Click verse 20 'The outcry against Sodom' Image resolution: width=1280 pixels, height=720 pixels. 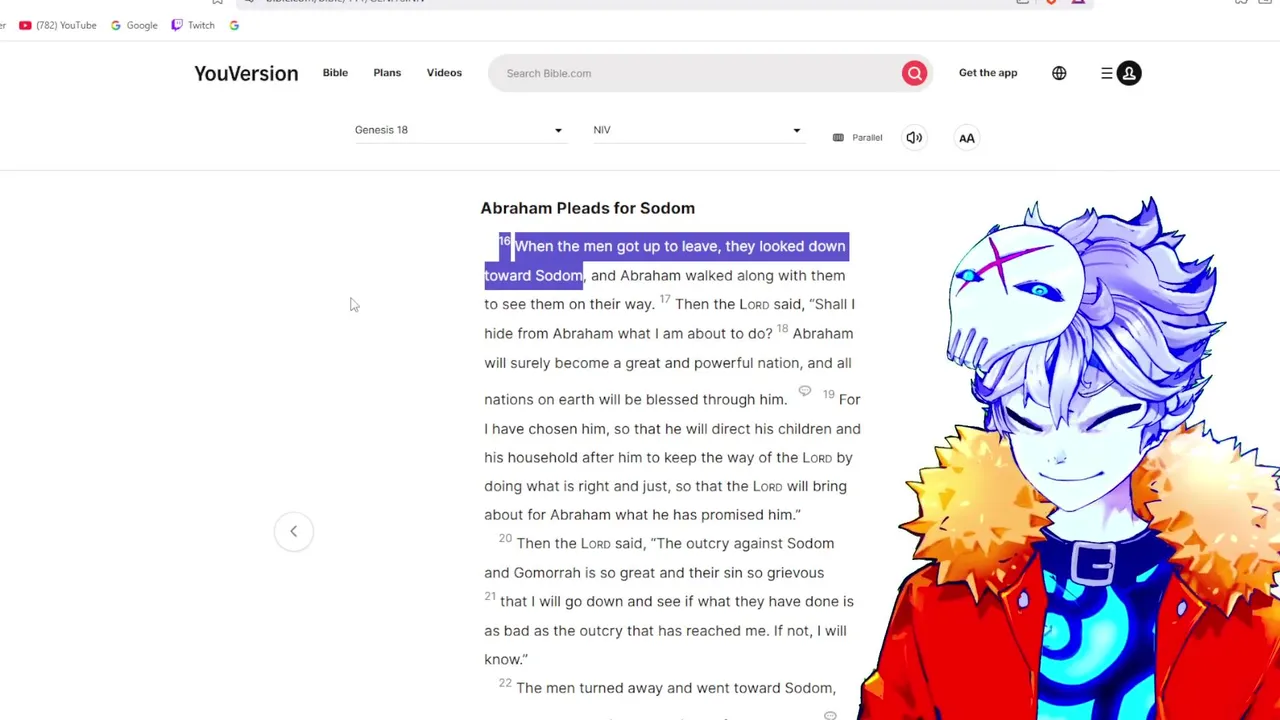(745, 543)
